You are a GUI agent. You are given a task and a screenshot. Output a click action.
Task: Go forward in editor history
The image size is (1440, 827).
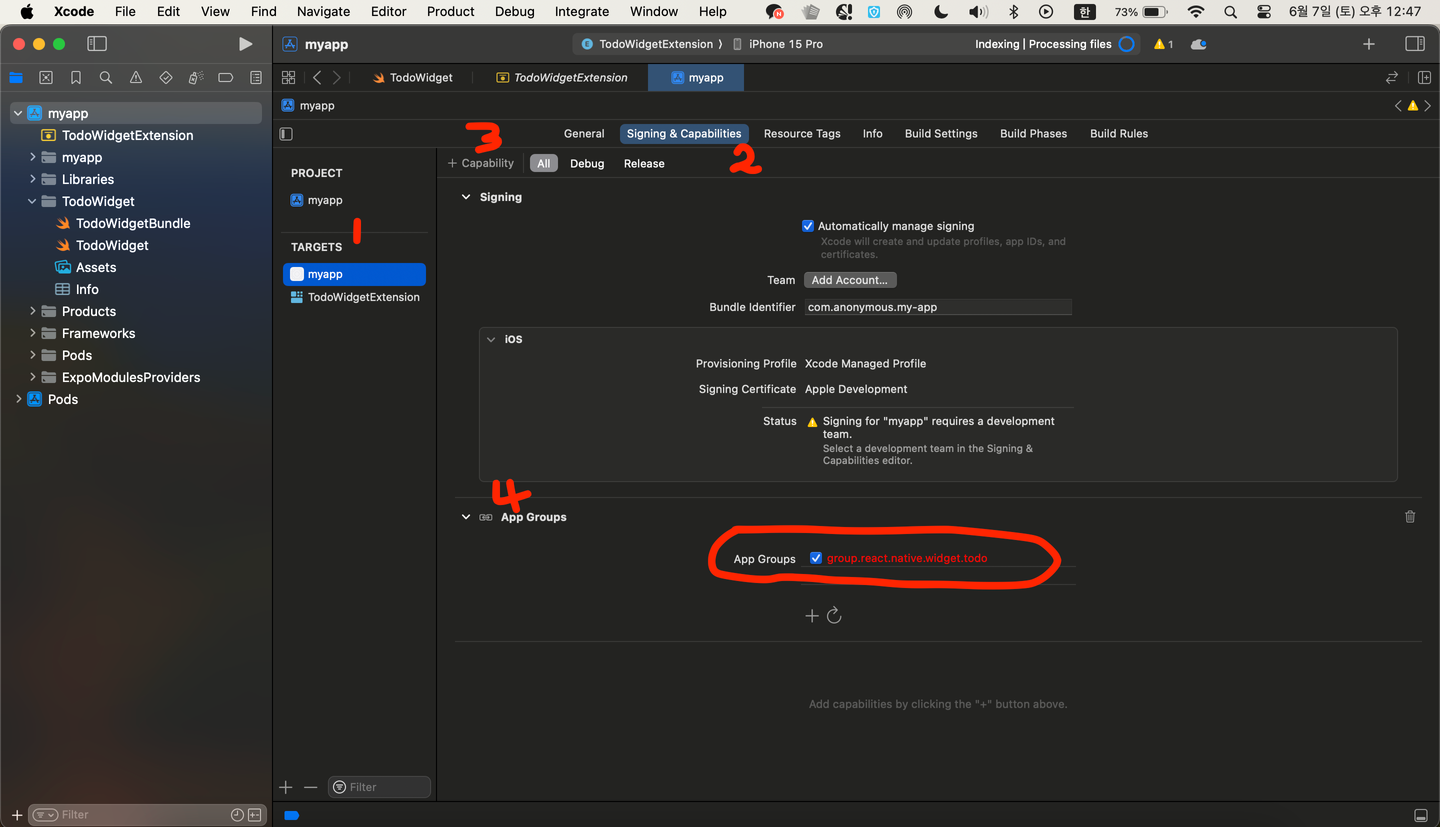coord(337,77)
